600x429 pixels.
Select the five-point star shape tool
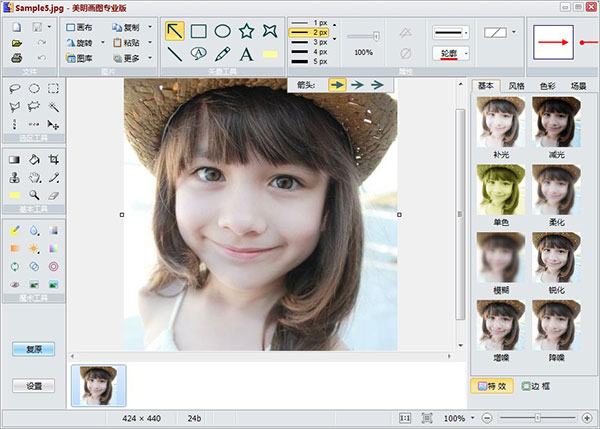[x=246, y=31]
